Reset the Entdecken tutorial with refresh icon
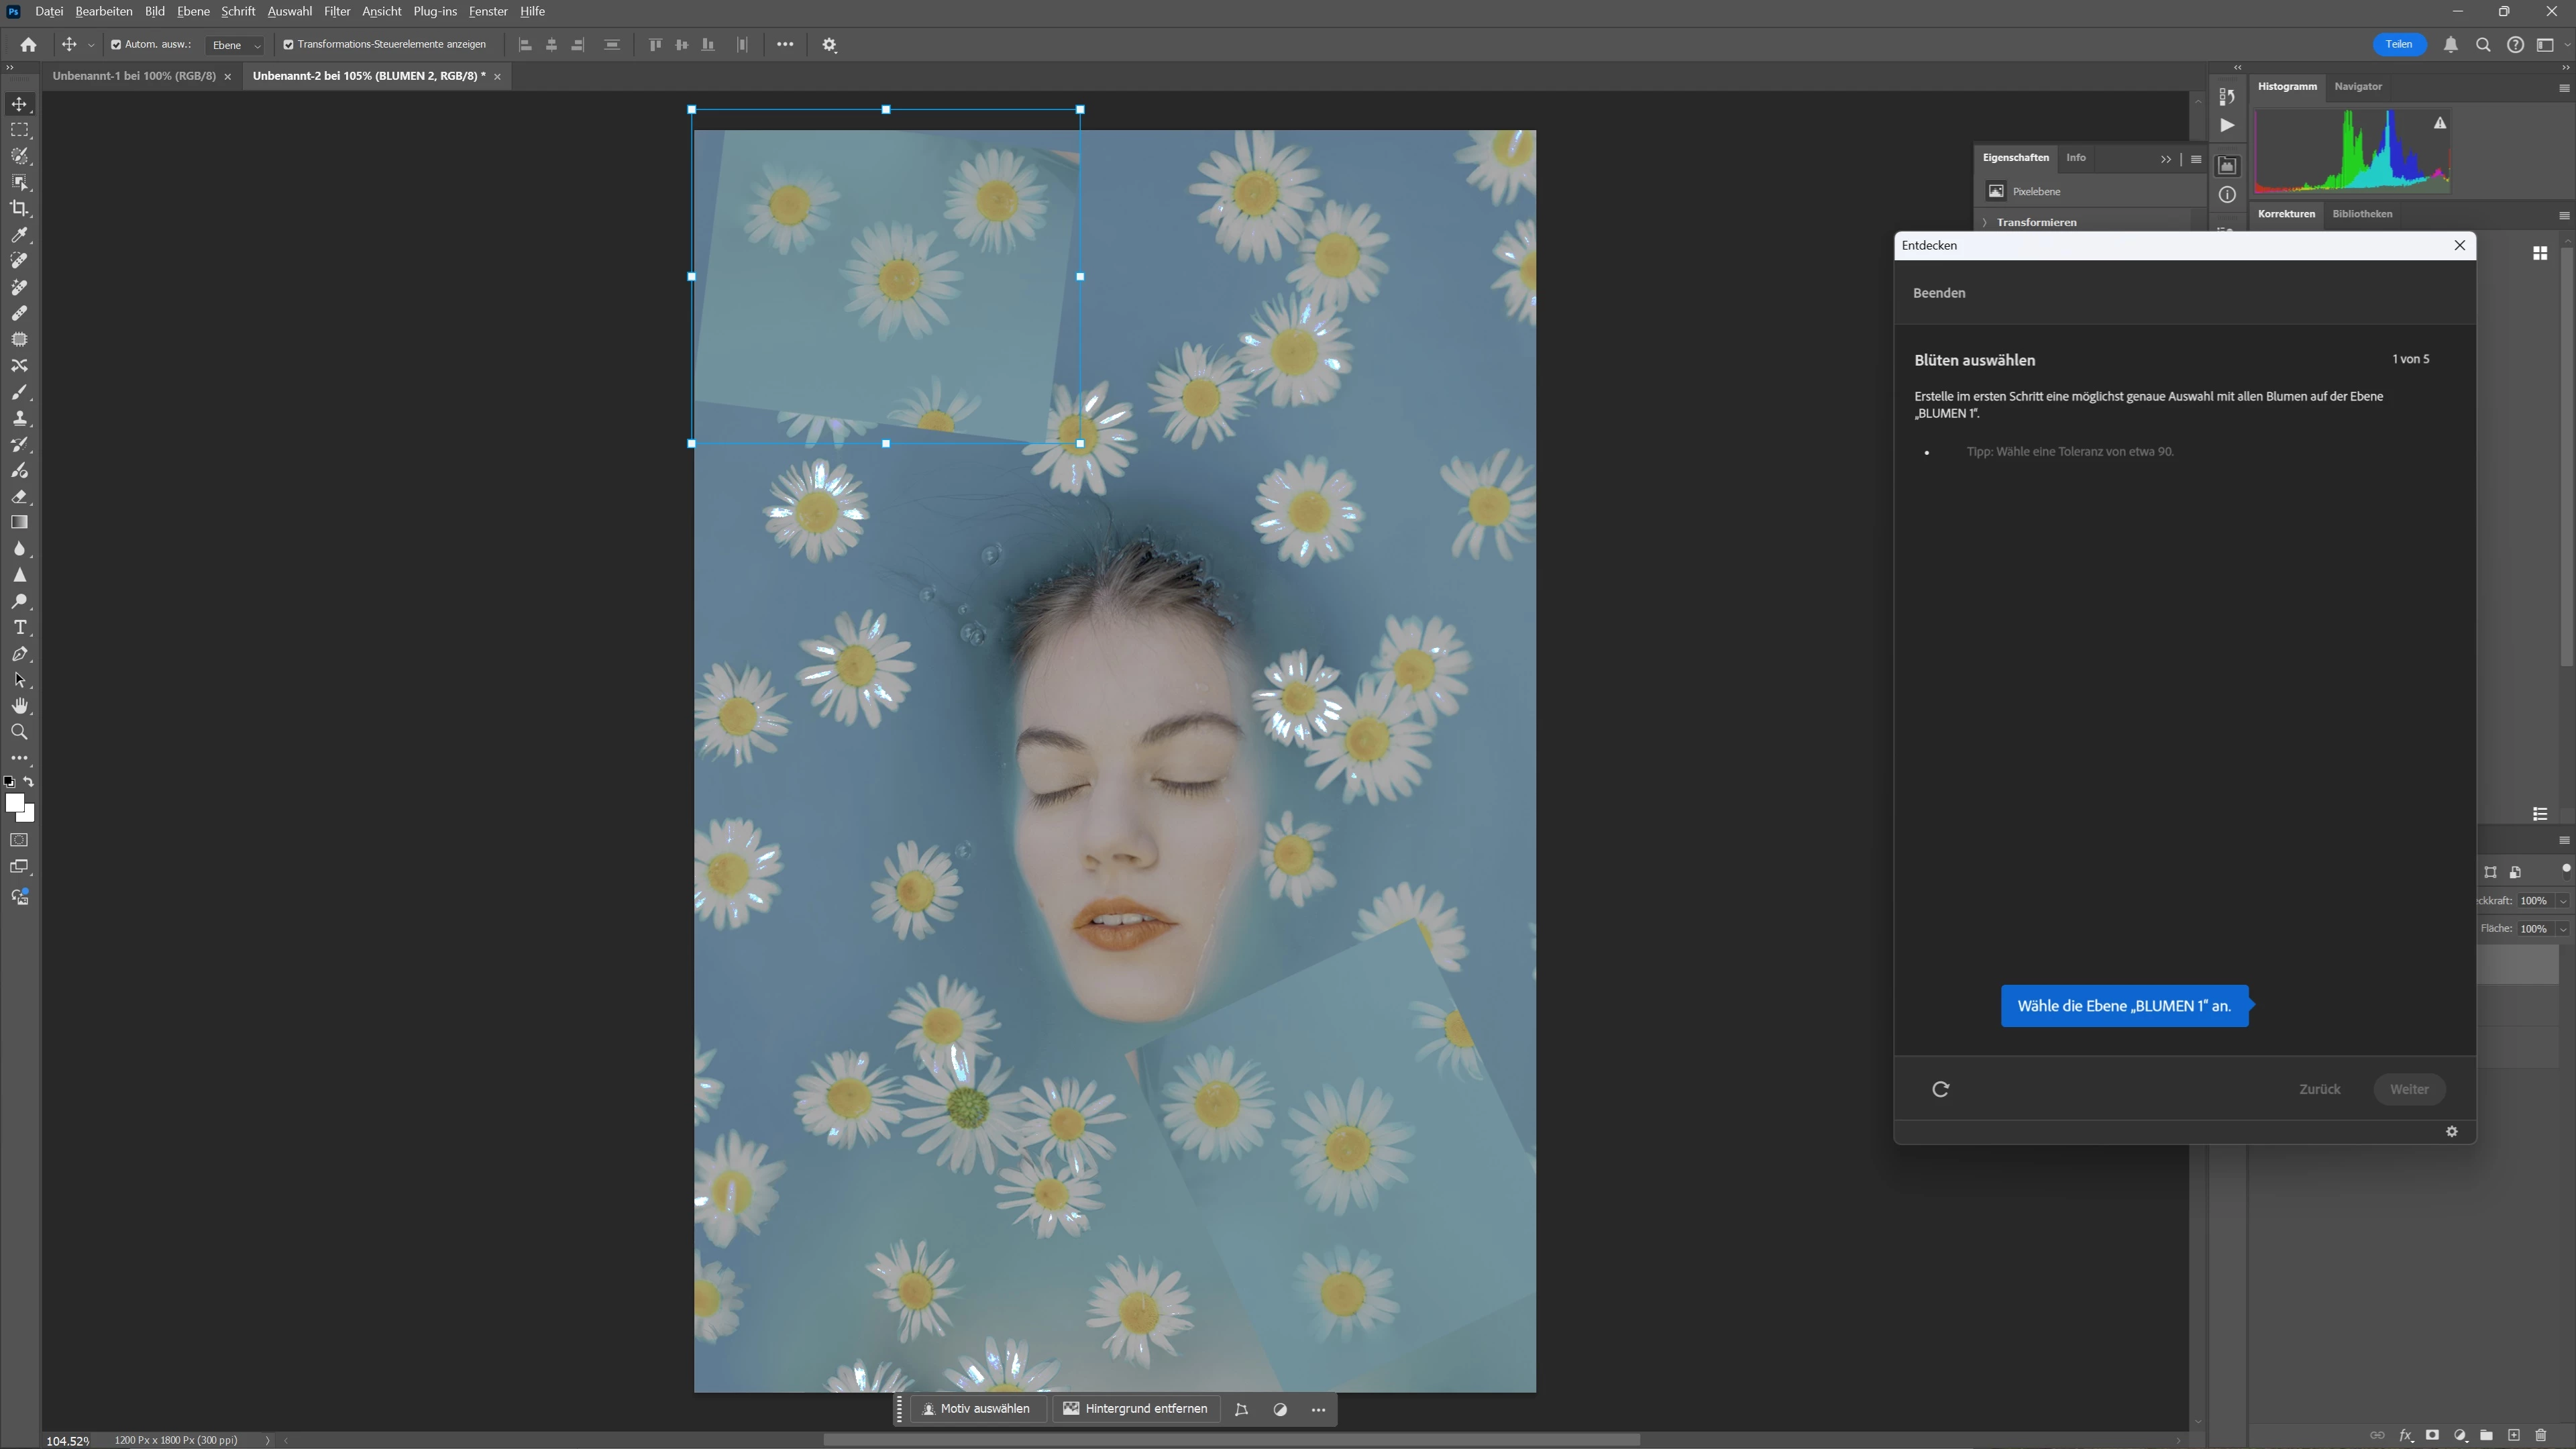The height and width of the screenshot is (1449, 2576). pyautogui.click(x=1941, y=1089)
